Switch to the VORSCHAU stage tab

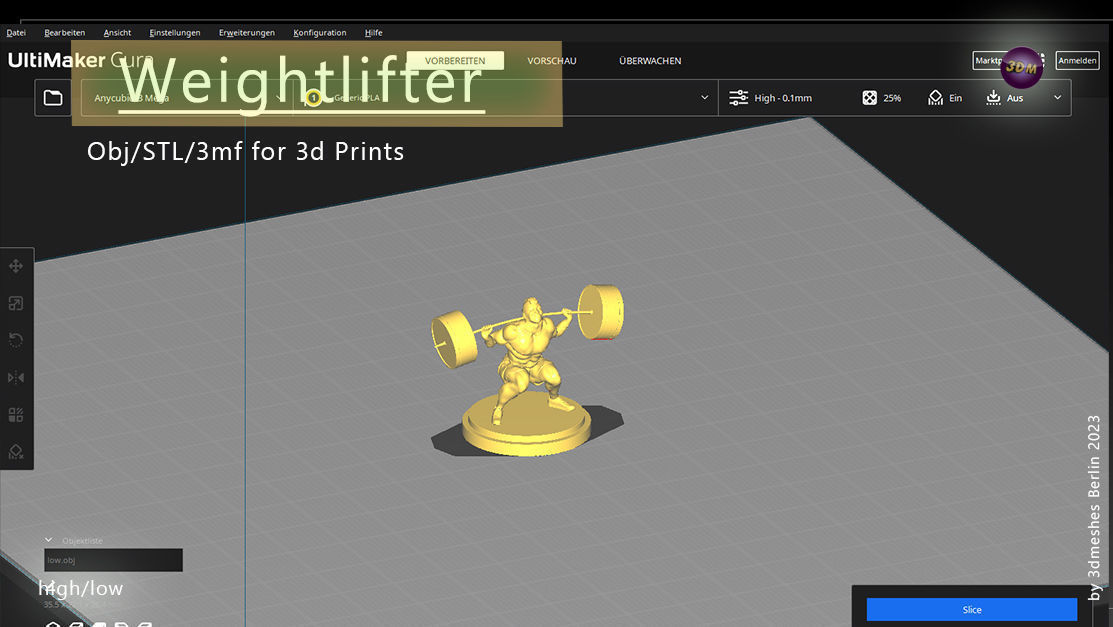552,61
